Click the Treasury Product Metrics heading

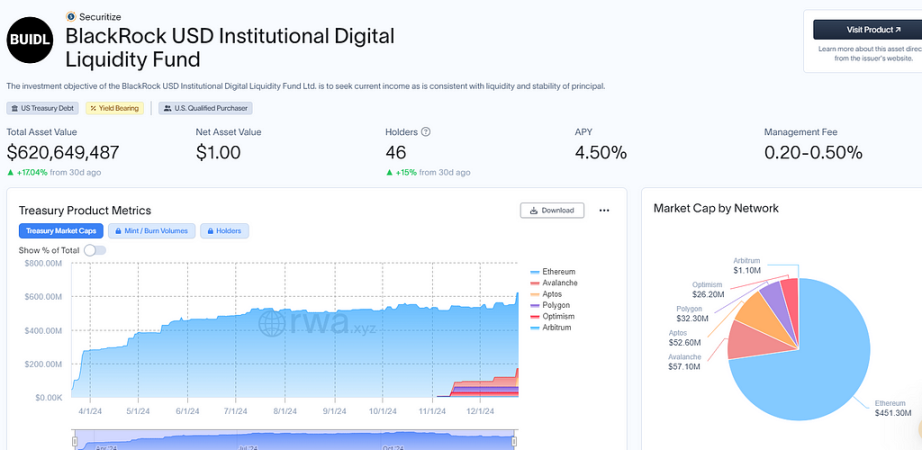click(85, 211)
